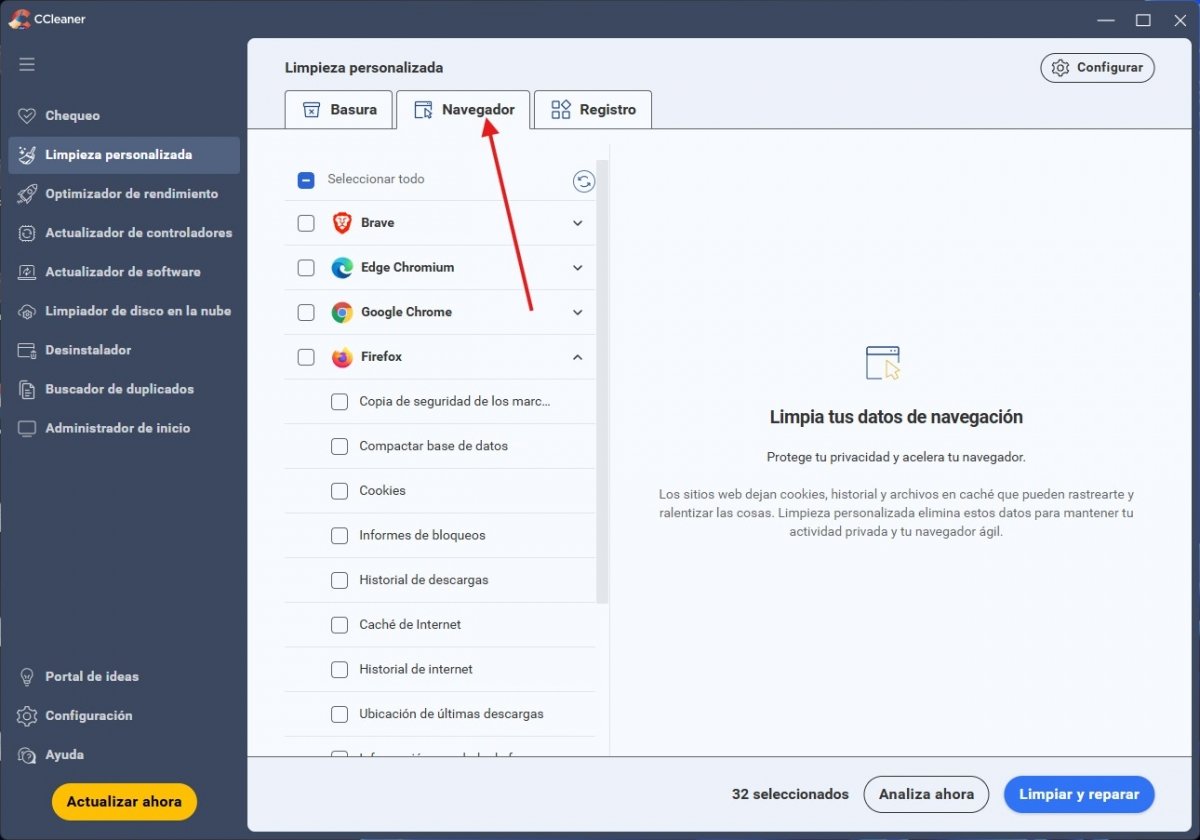The width and height of the screenshot is (1200, 840).
Task: Open the Administrador de inicio icon
Action: [27, 428]
